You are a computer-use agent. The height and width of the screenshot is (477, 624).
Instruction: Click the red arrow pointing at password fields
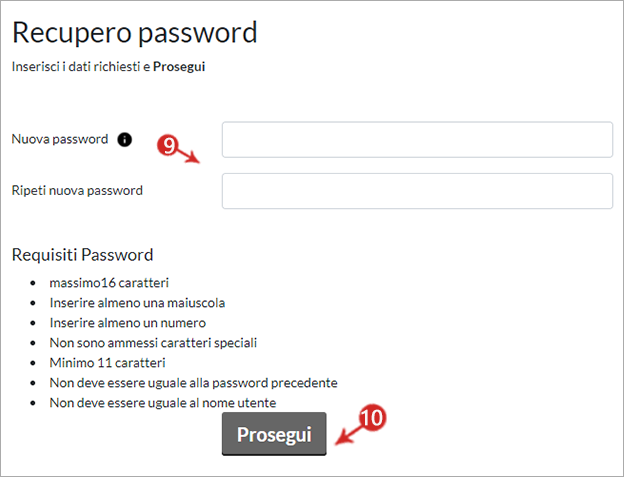(188, 156)
